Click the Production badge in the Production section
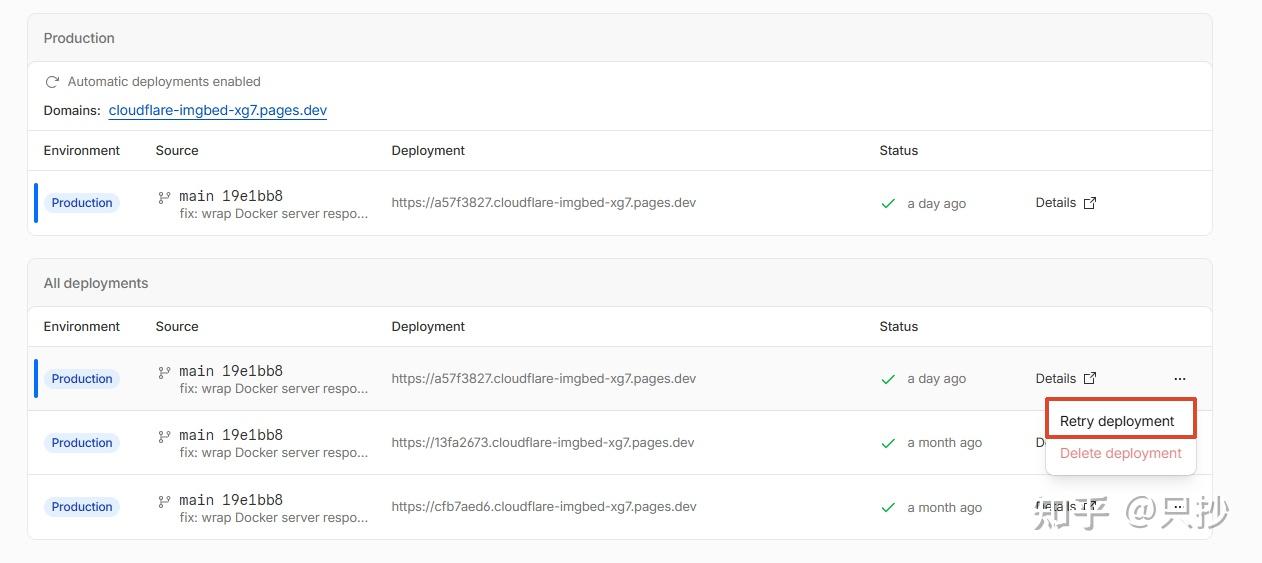1262x563 pixels. [x=82, y=203]
